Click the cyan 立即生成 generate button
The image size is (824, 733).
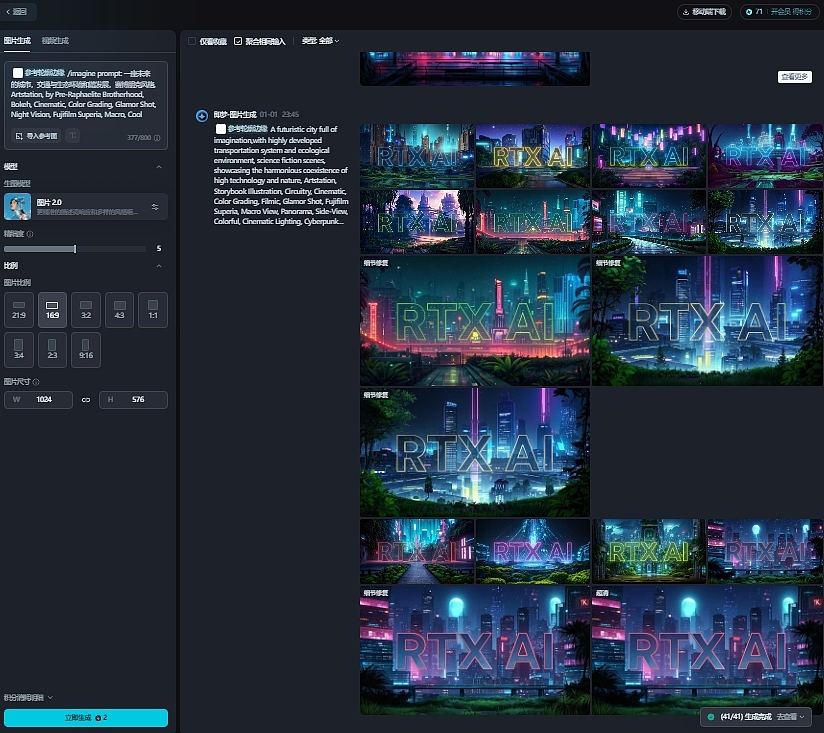[x=86, y=718]
